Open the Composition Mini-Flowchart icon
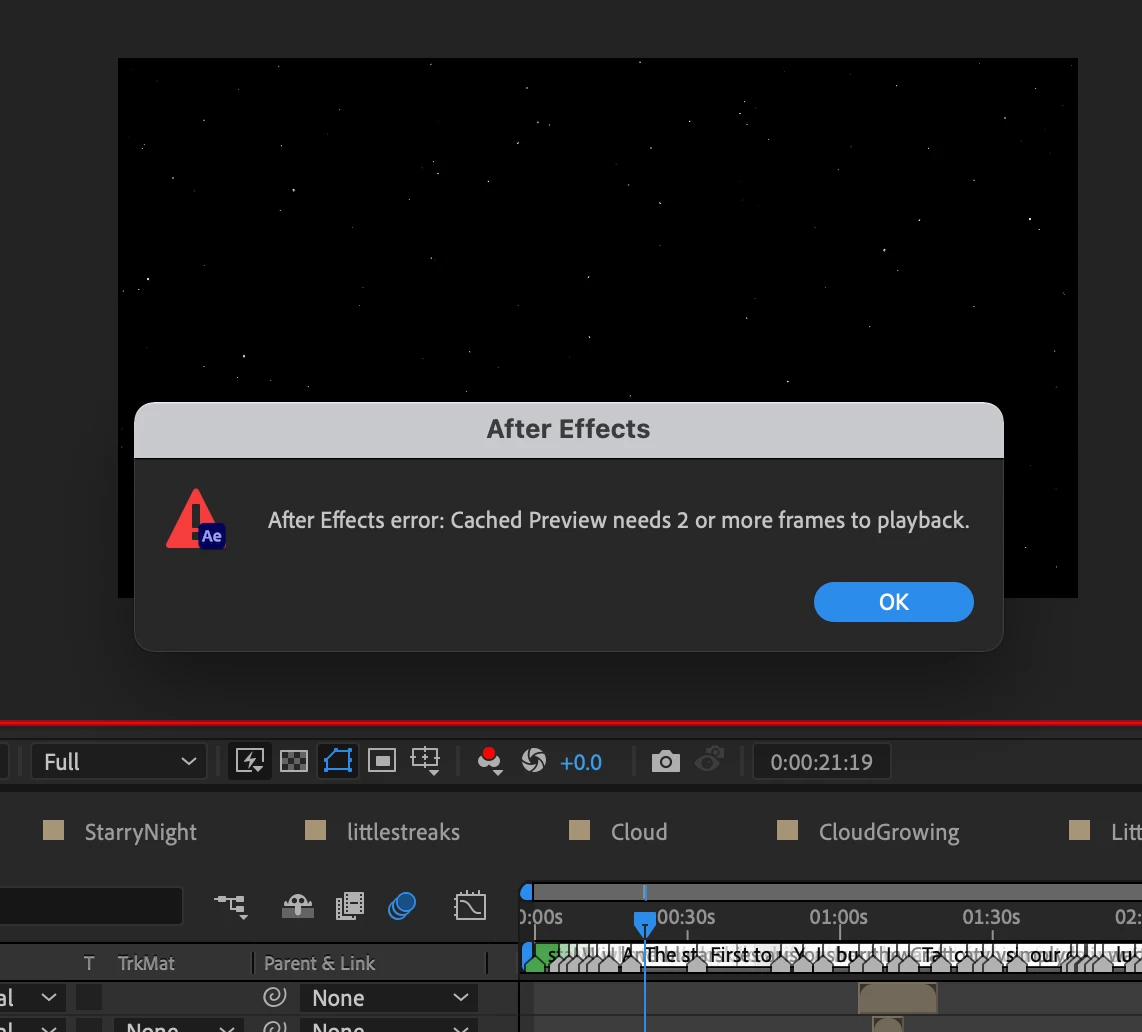This screenshot has height=1032, width=1142. [x=232, y=906]
